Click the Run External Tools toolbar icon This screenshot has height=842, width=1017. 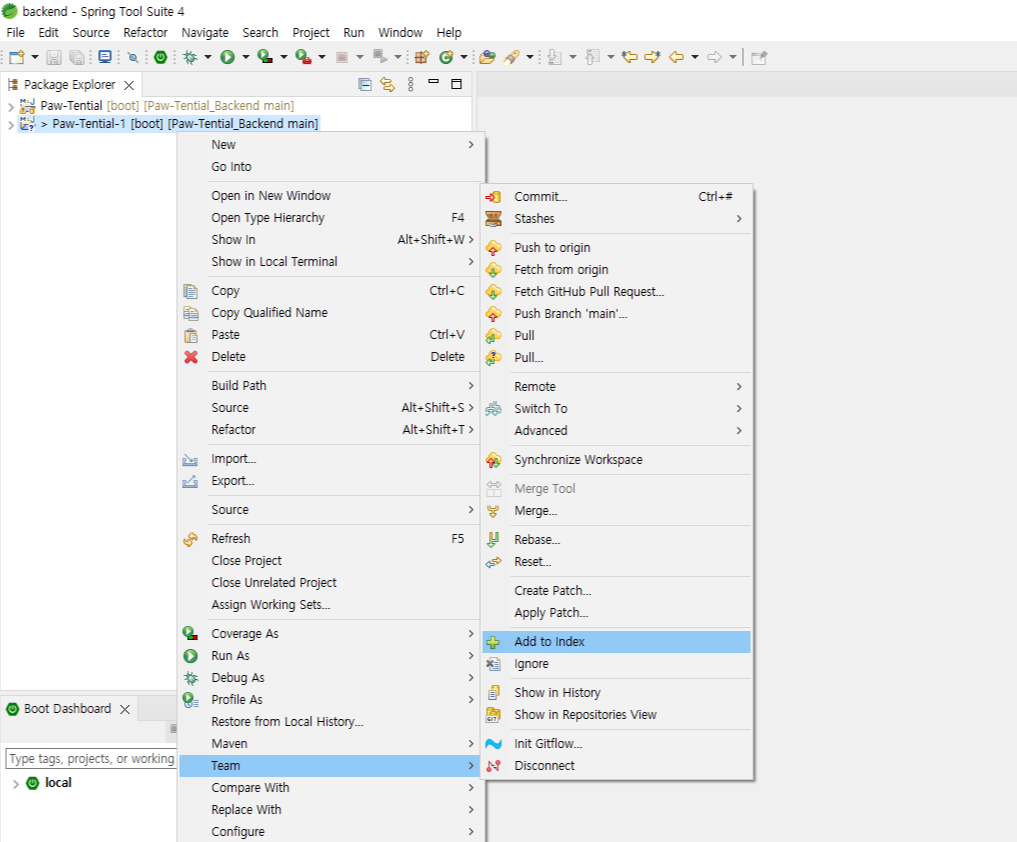(x=303, y=57)
